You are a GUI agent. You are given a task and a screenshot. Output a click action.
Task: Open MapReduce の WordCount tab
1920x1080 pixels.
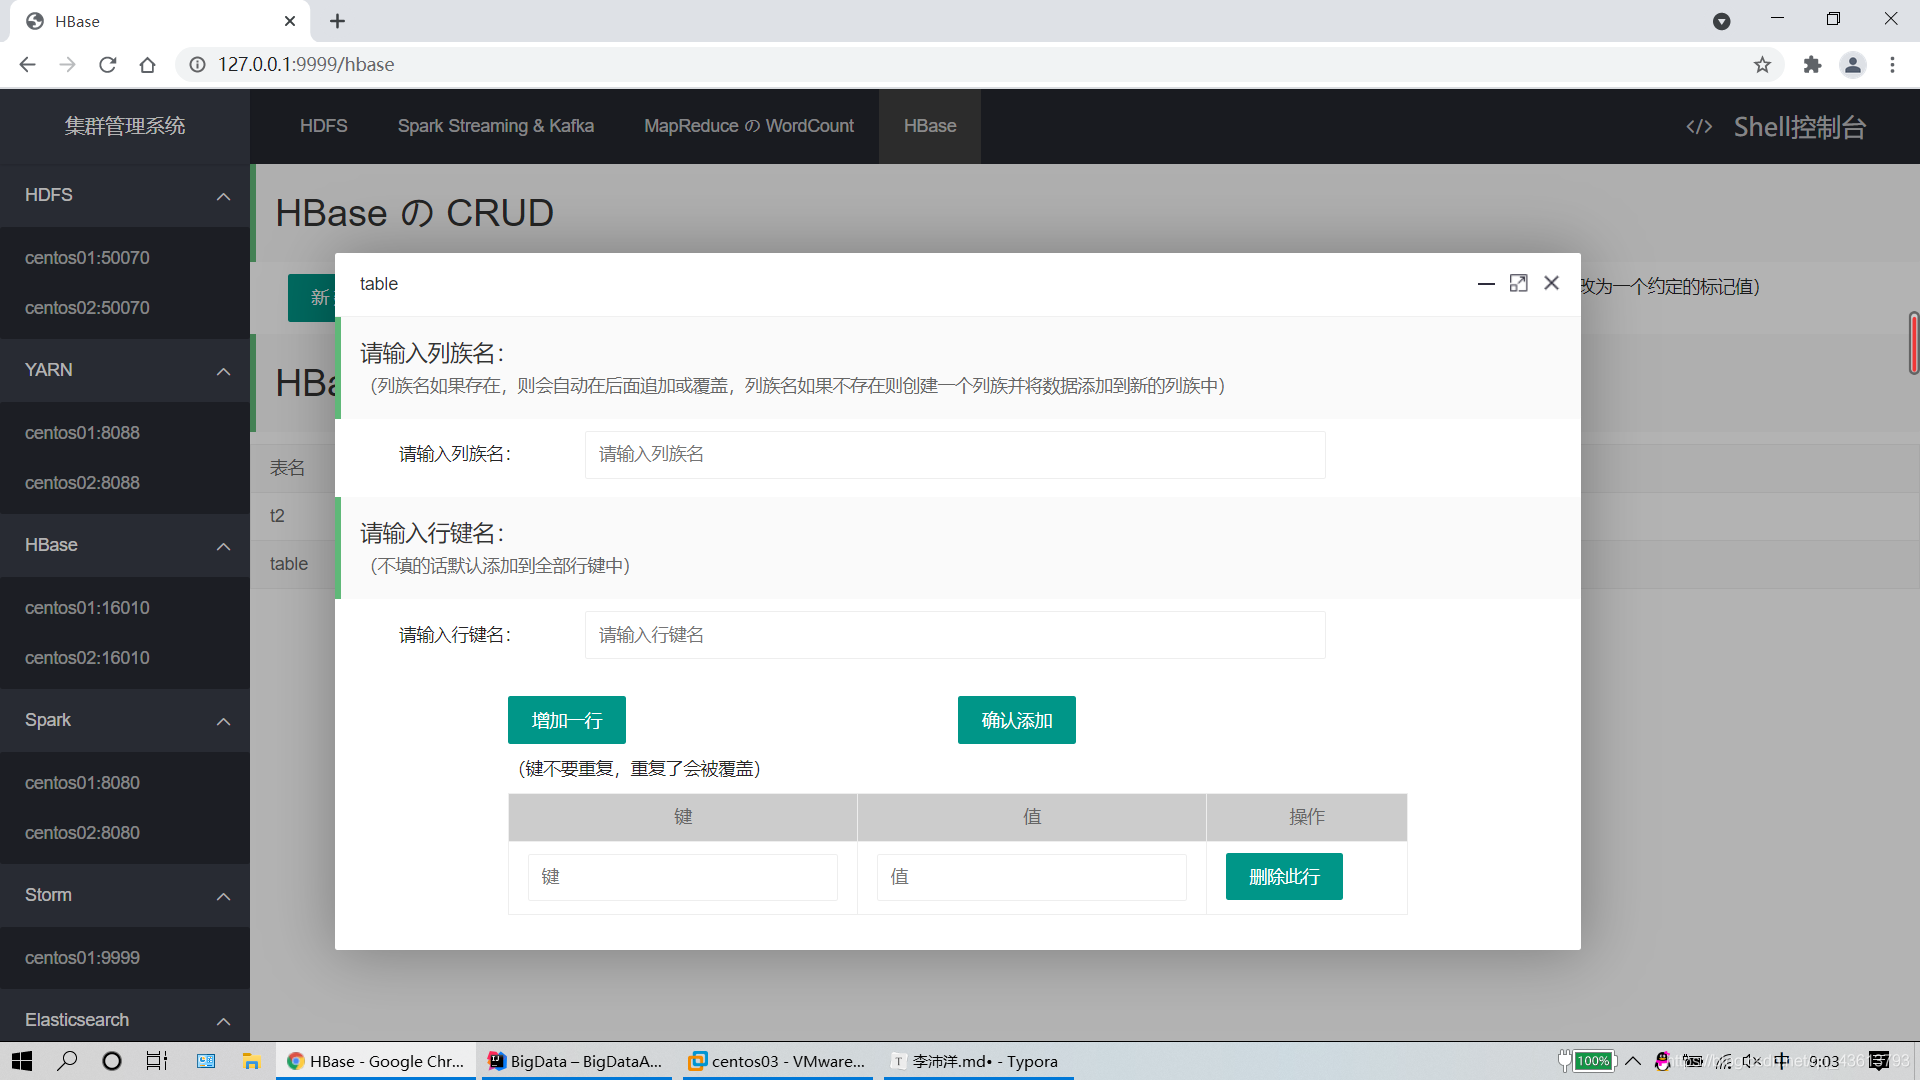tap(749, 126)
